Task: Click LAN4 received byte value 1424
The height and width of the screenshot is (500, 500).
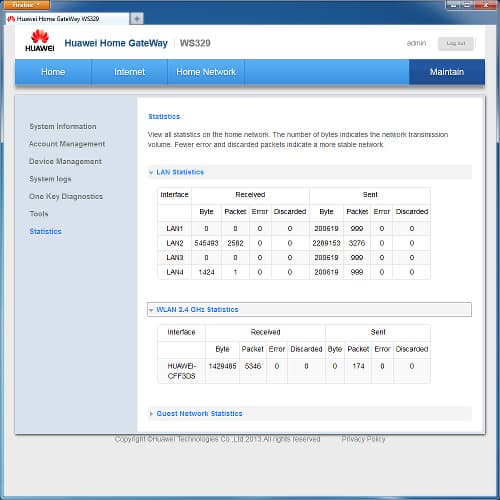Action: point(206,272)
